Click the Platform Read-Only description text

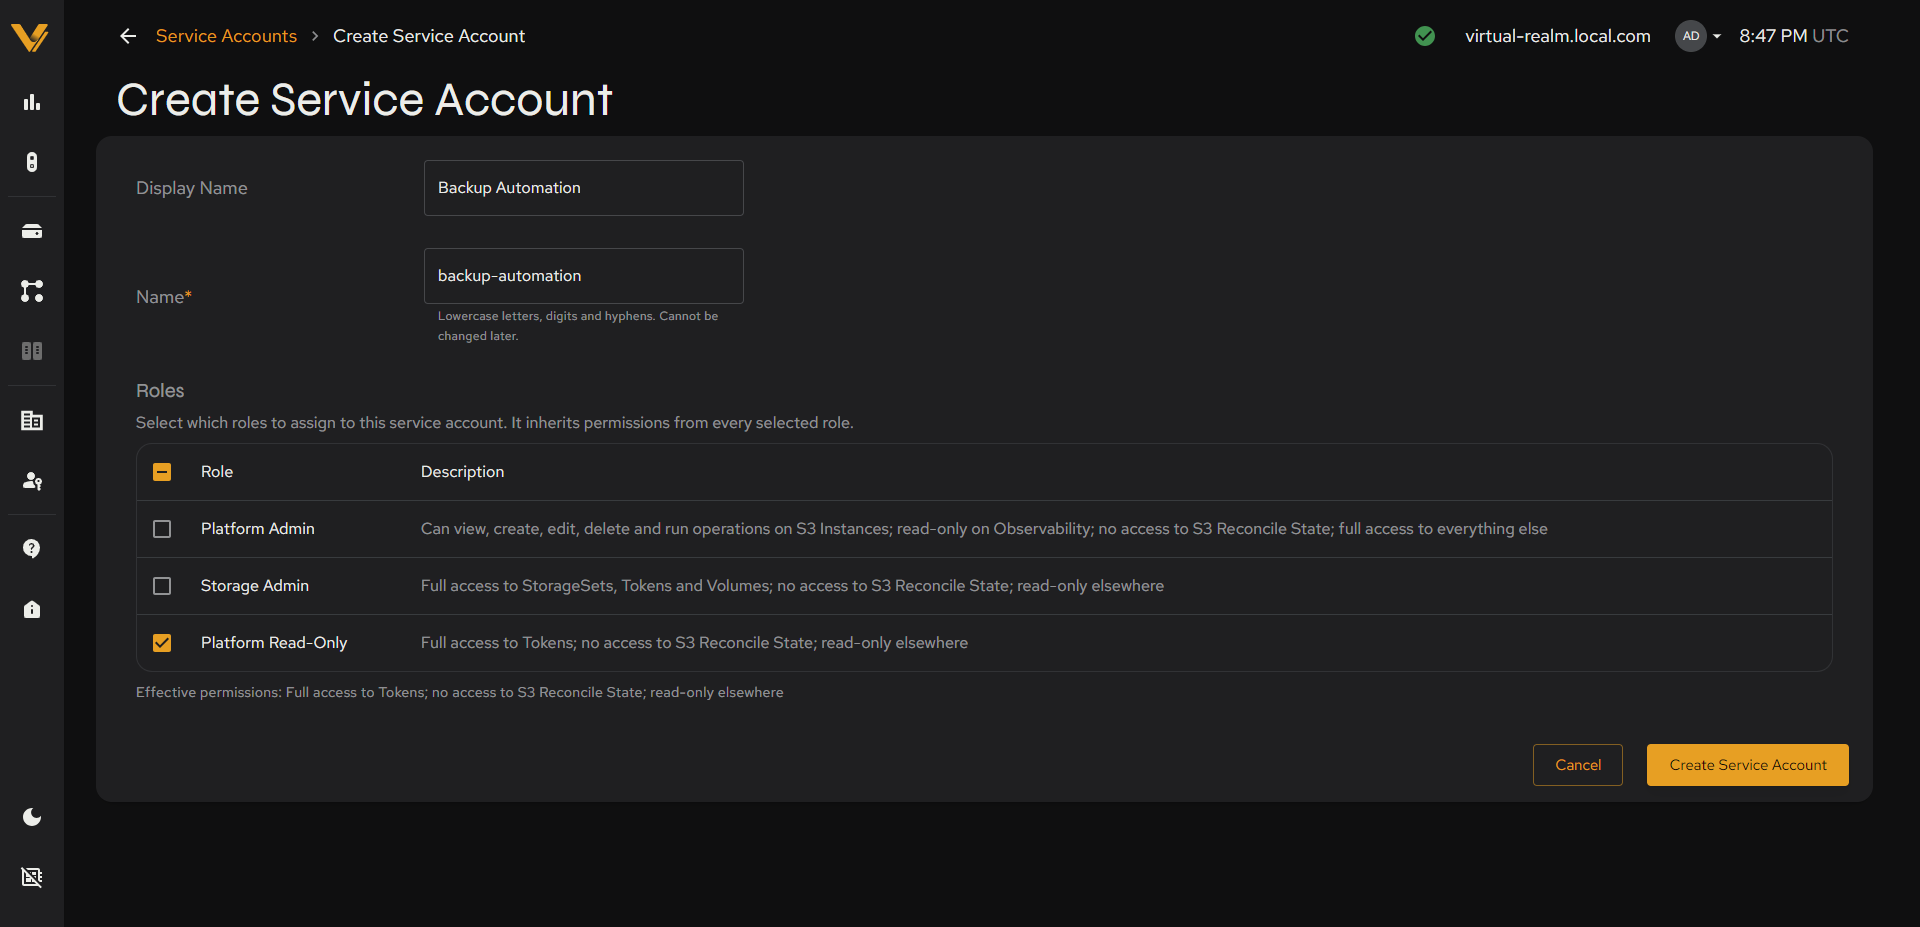click(x=694, y=643)
